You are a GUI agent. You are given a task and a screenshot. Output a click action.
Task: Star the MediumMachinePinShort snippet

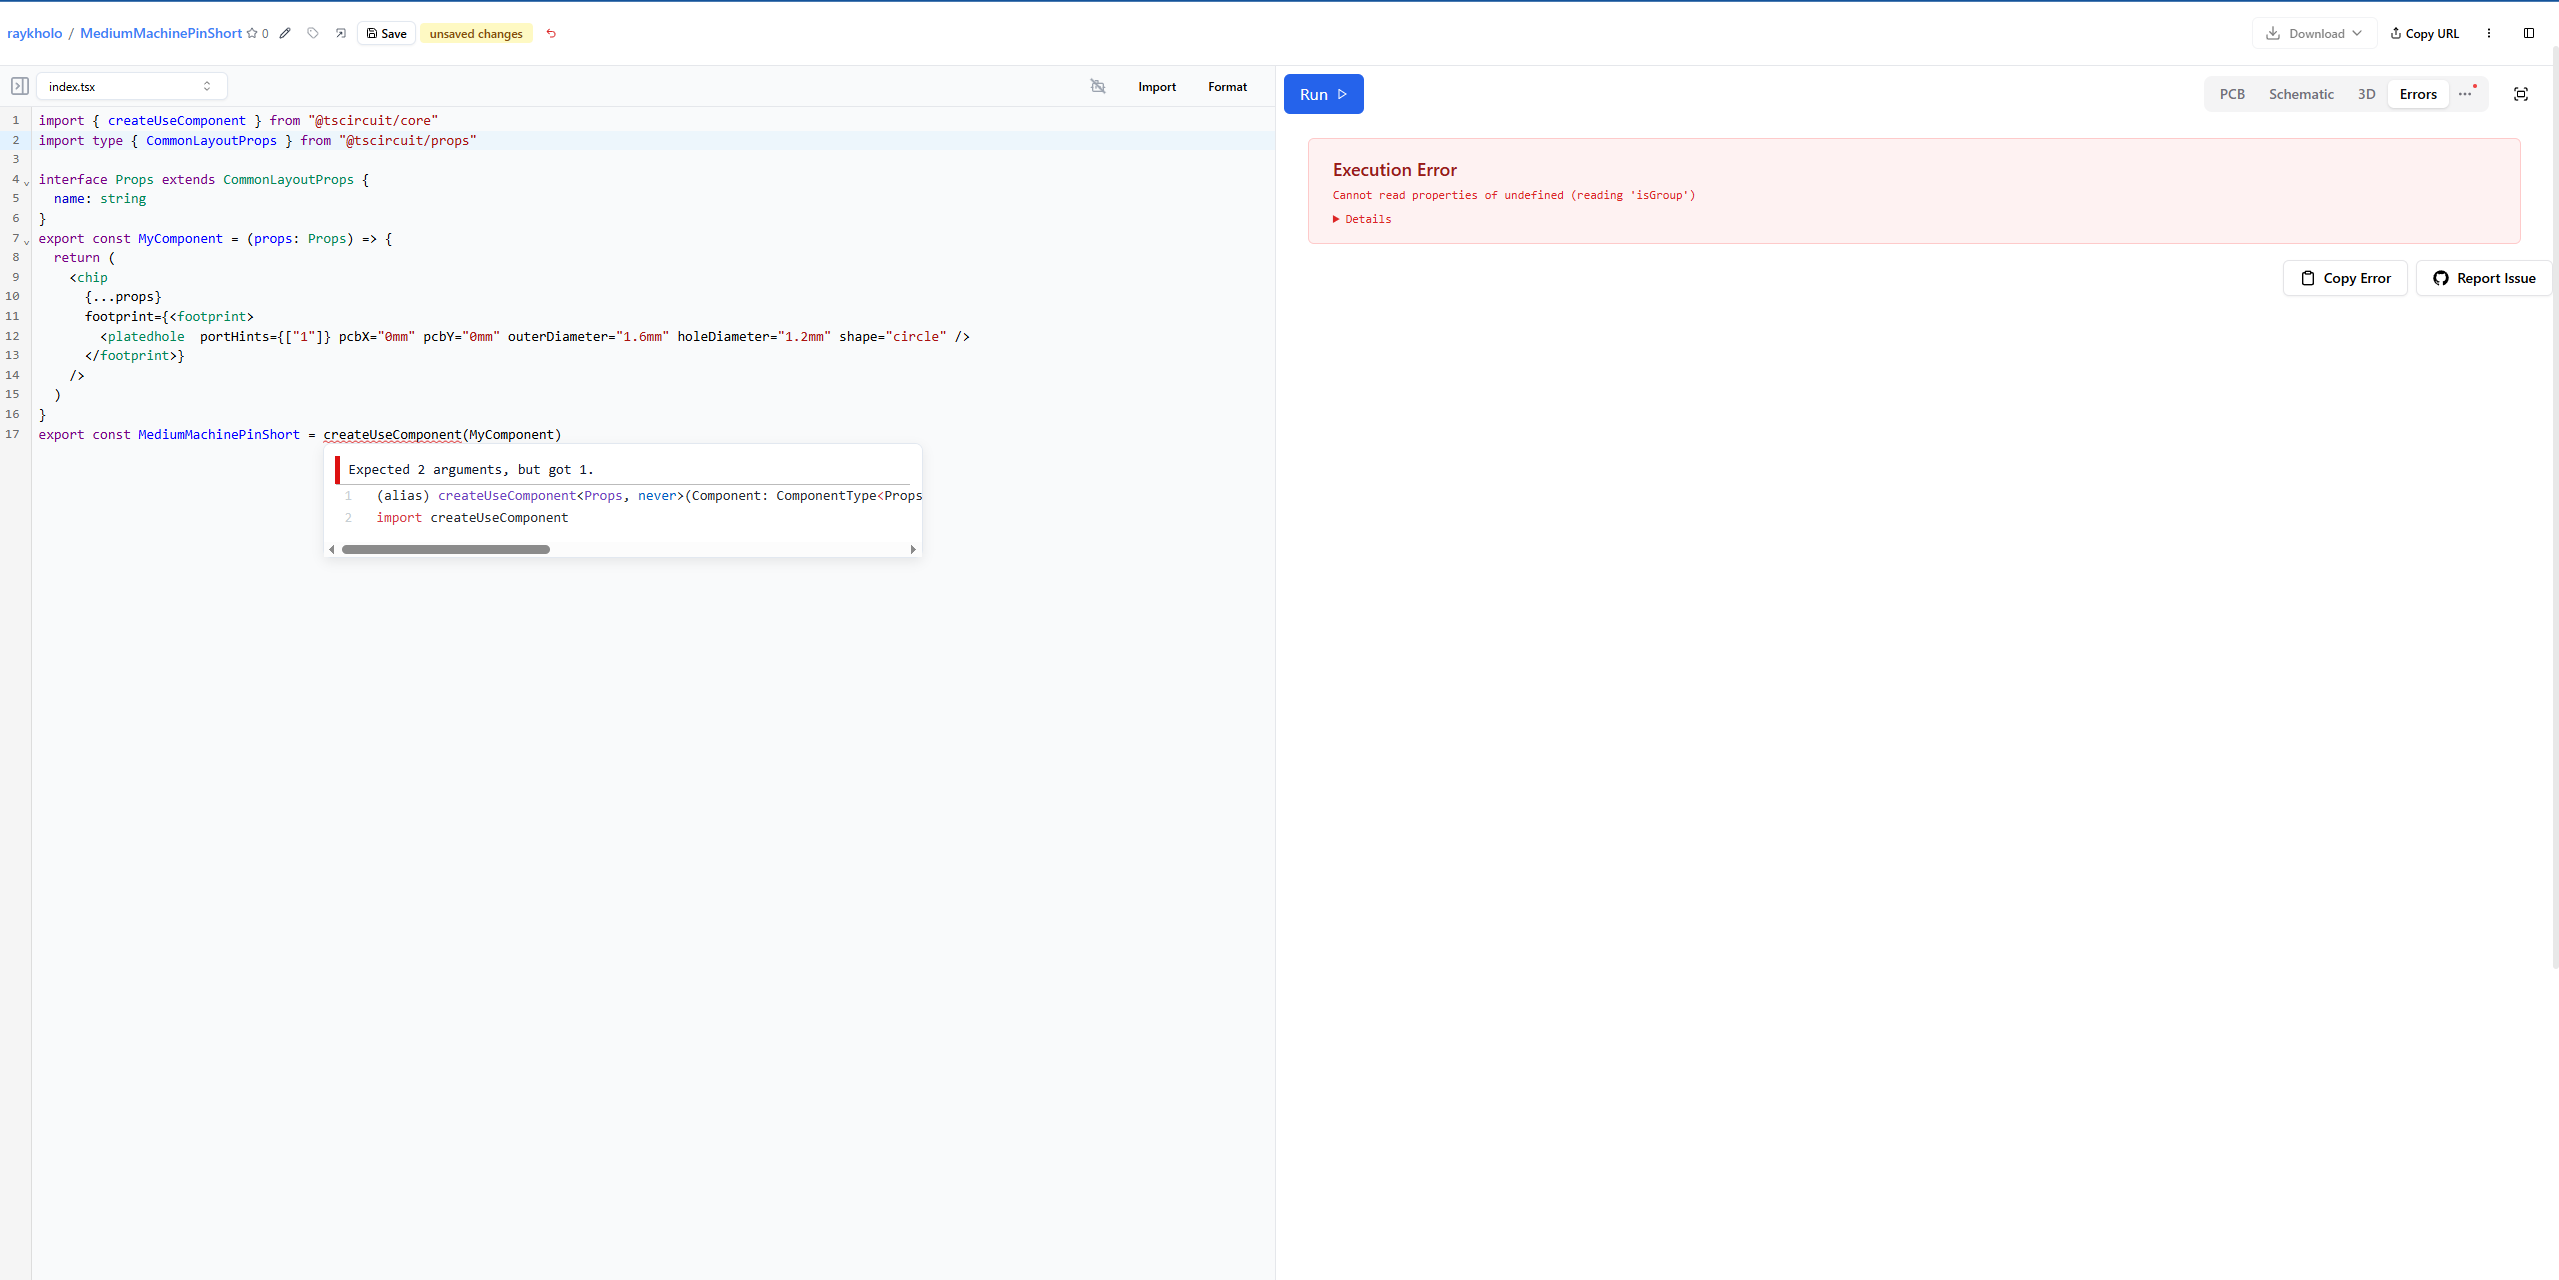click(x=252, y=33)
